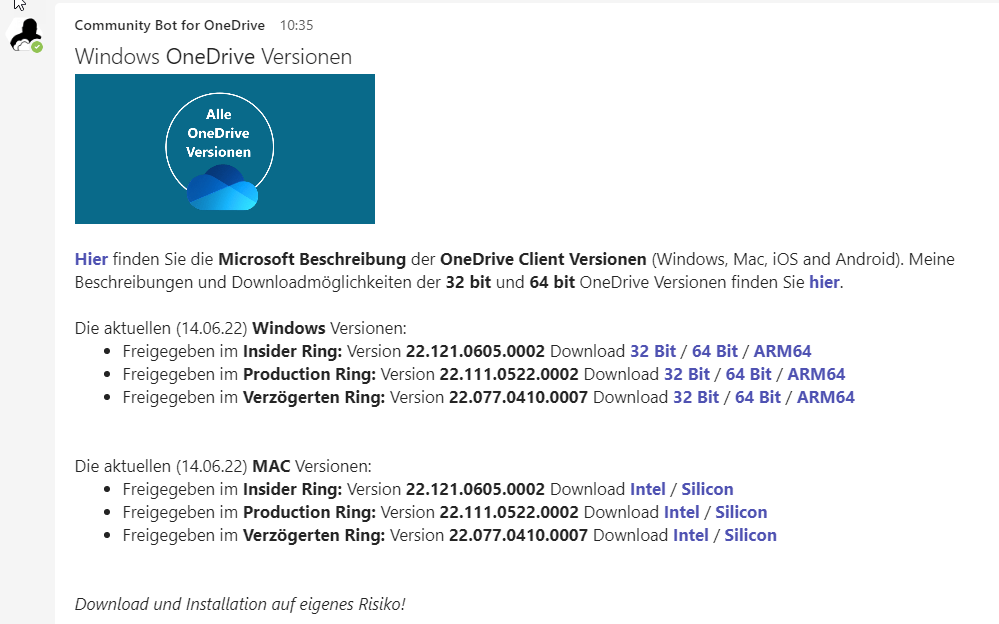Download Windows Insider Ring ARM64
Viewport: 999px width, 624px height.
[782, 351]
